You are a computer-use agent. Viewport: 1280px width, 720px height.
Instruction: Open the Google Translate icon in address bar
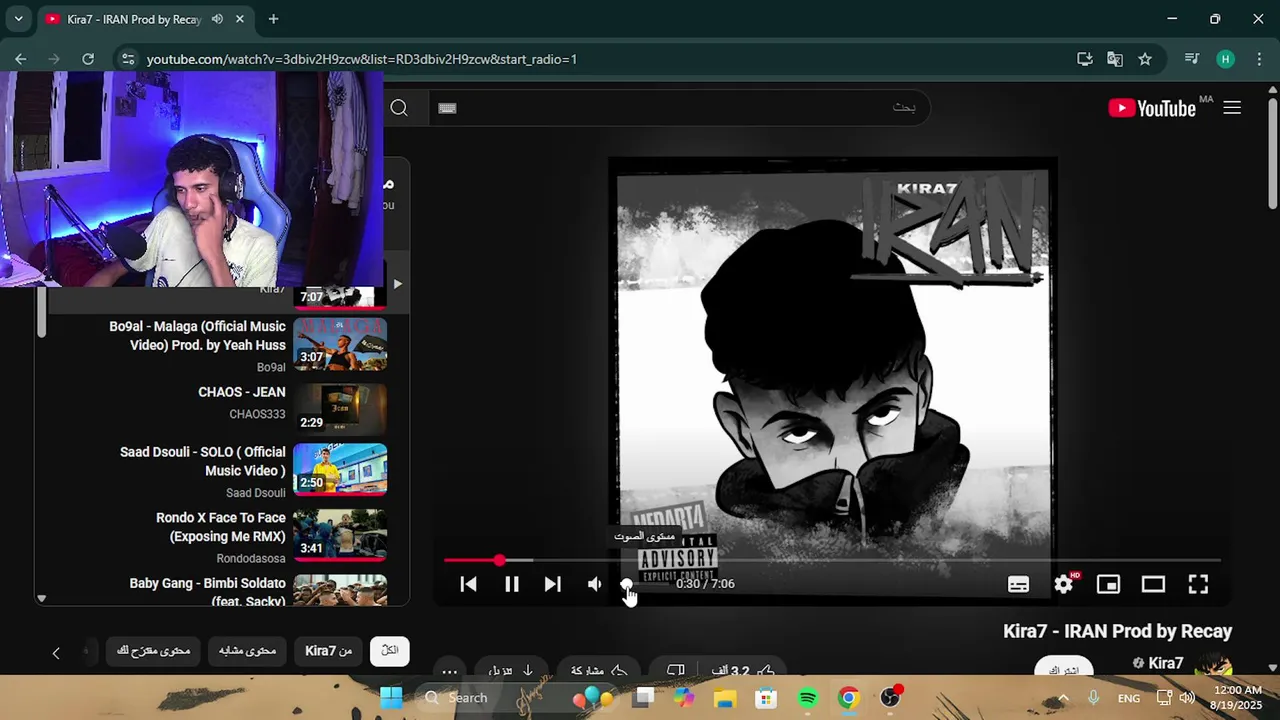tap(1115, 59)
